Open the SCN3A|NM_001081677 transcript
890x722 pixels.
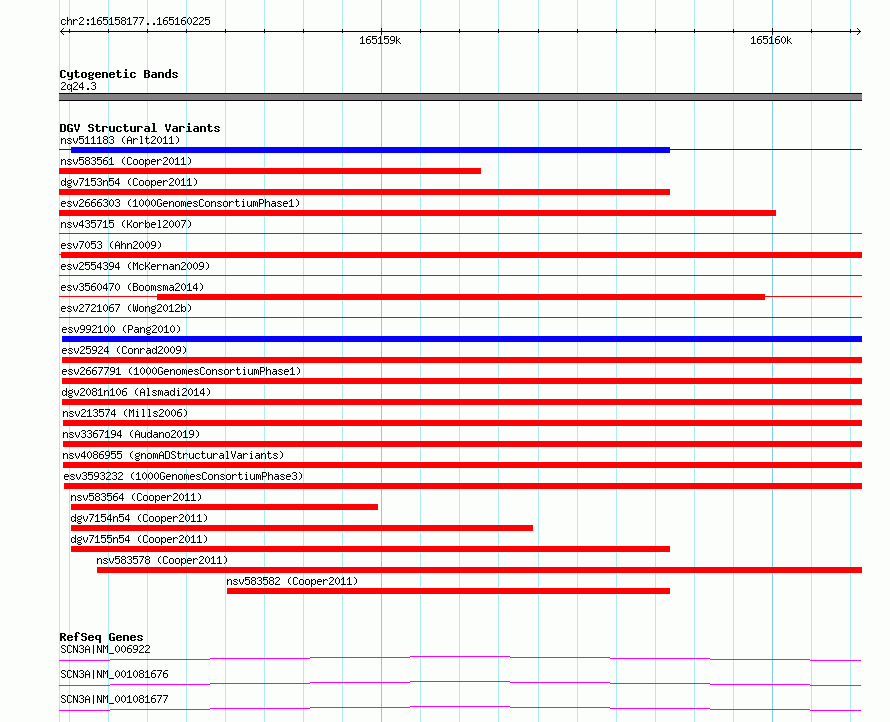(x=460, y=708)
